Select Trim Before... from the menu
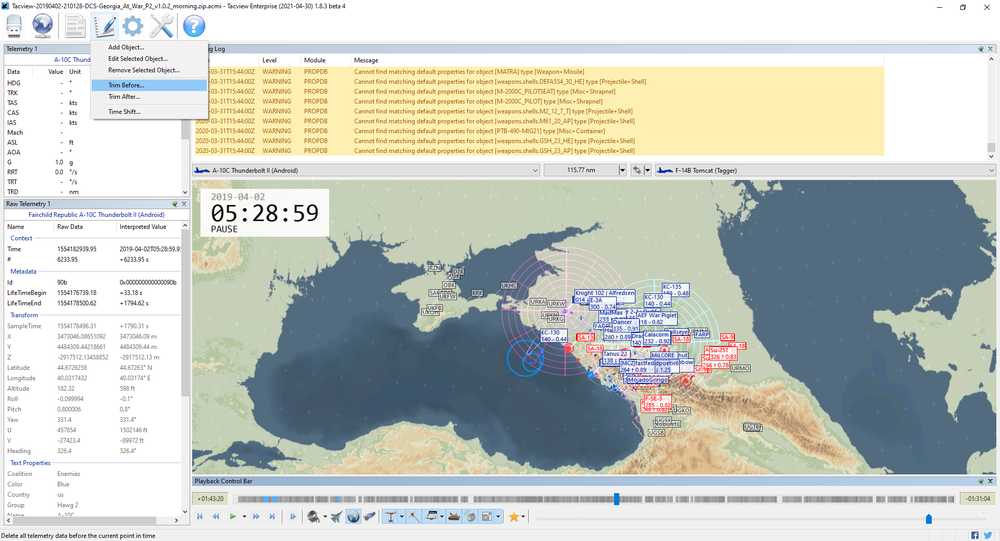Image resolution: width=1000 pixels, height=541 pixels. (x=124, y=85)
